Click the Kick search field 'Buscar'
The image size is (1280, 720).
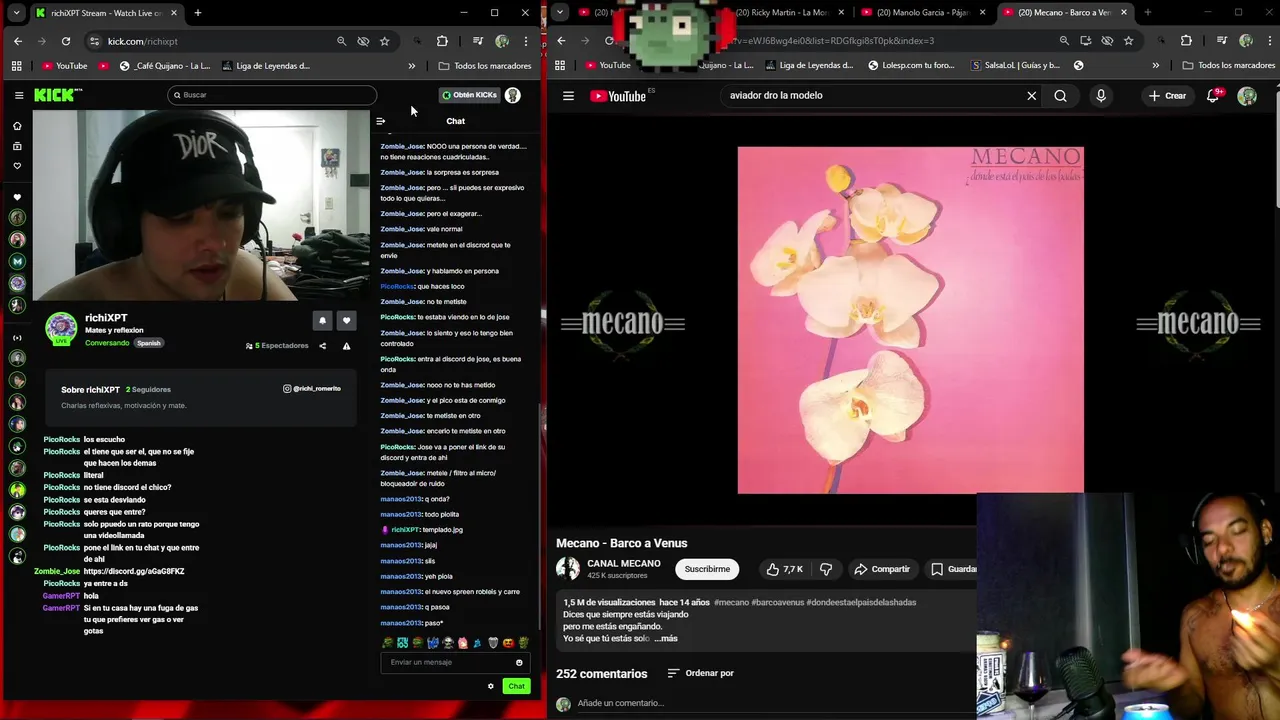point(272,95)
